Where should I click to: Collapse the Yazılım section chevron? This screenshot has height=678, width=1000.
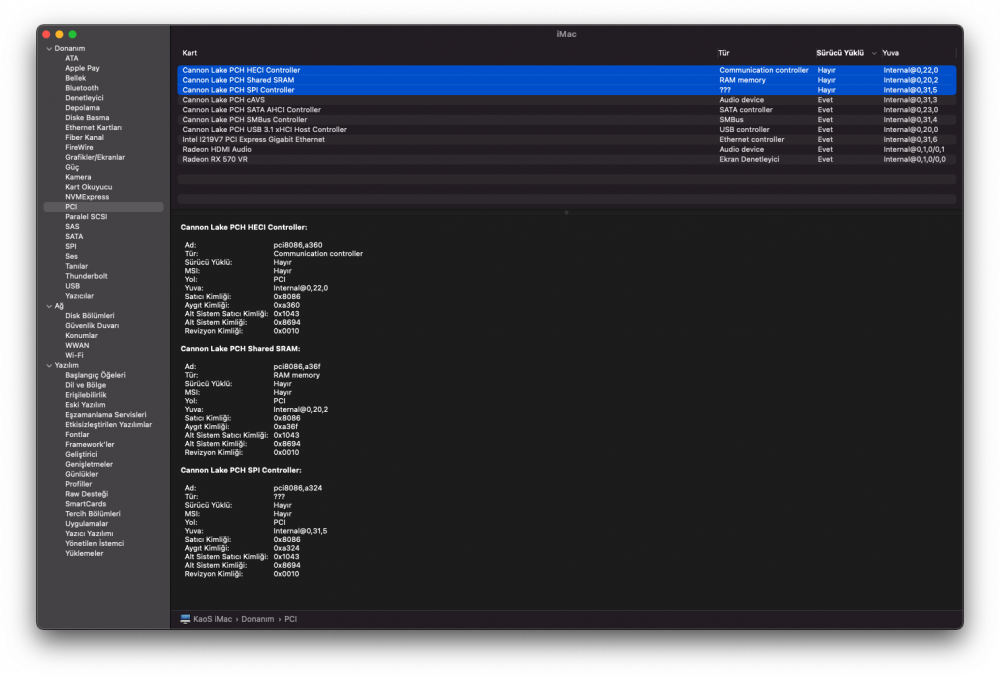(x=49, y=365)
